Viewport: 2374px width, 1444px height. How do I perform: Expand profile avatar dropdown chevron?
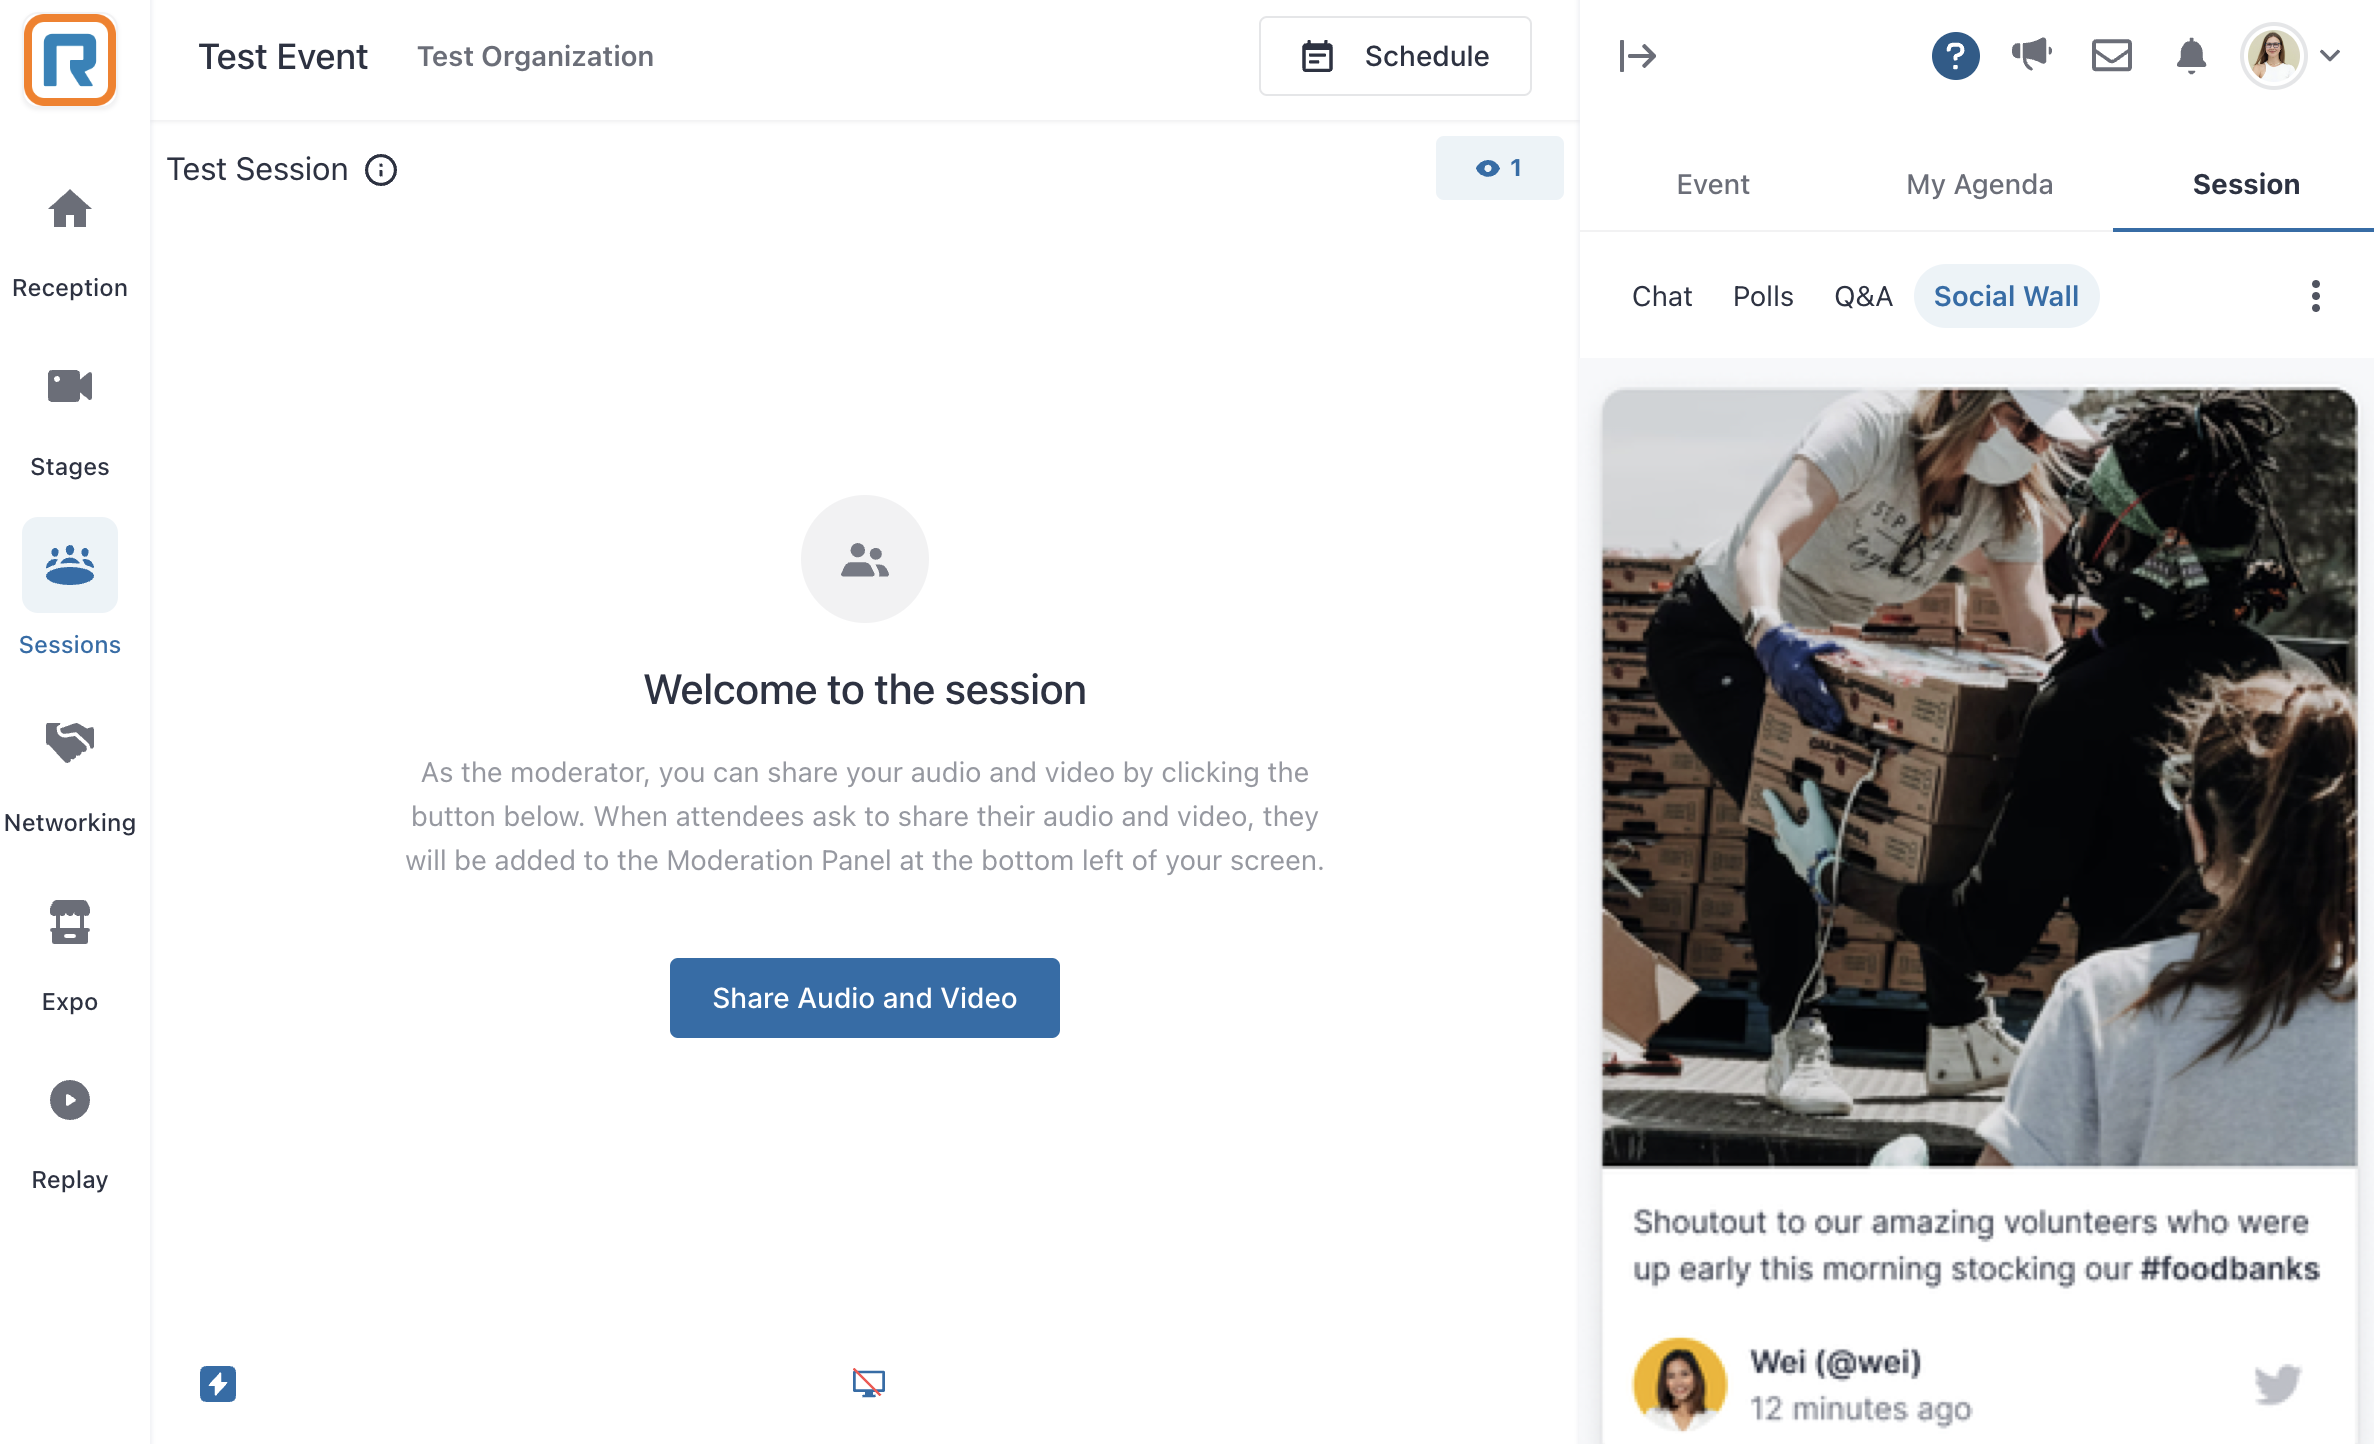(2331, 56)
